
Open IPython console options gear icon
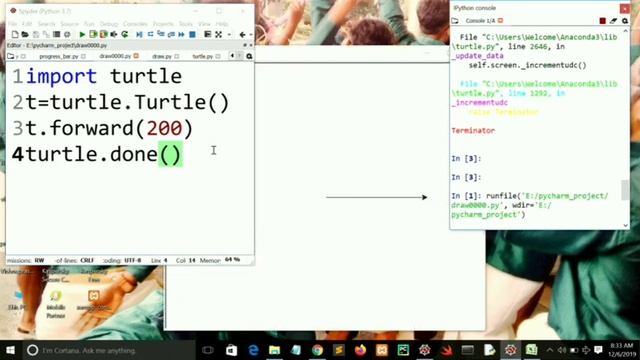tap(624, 21)
